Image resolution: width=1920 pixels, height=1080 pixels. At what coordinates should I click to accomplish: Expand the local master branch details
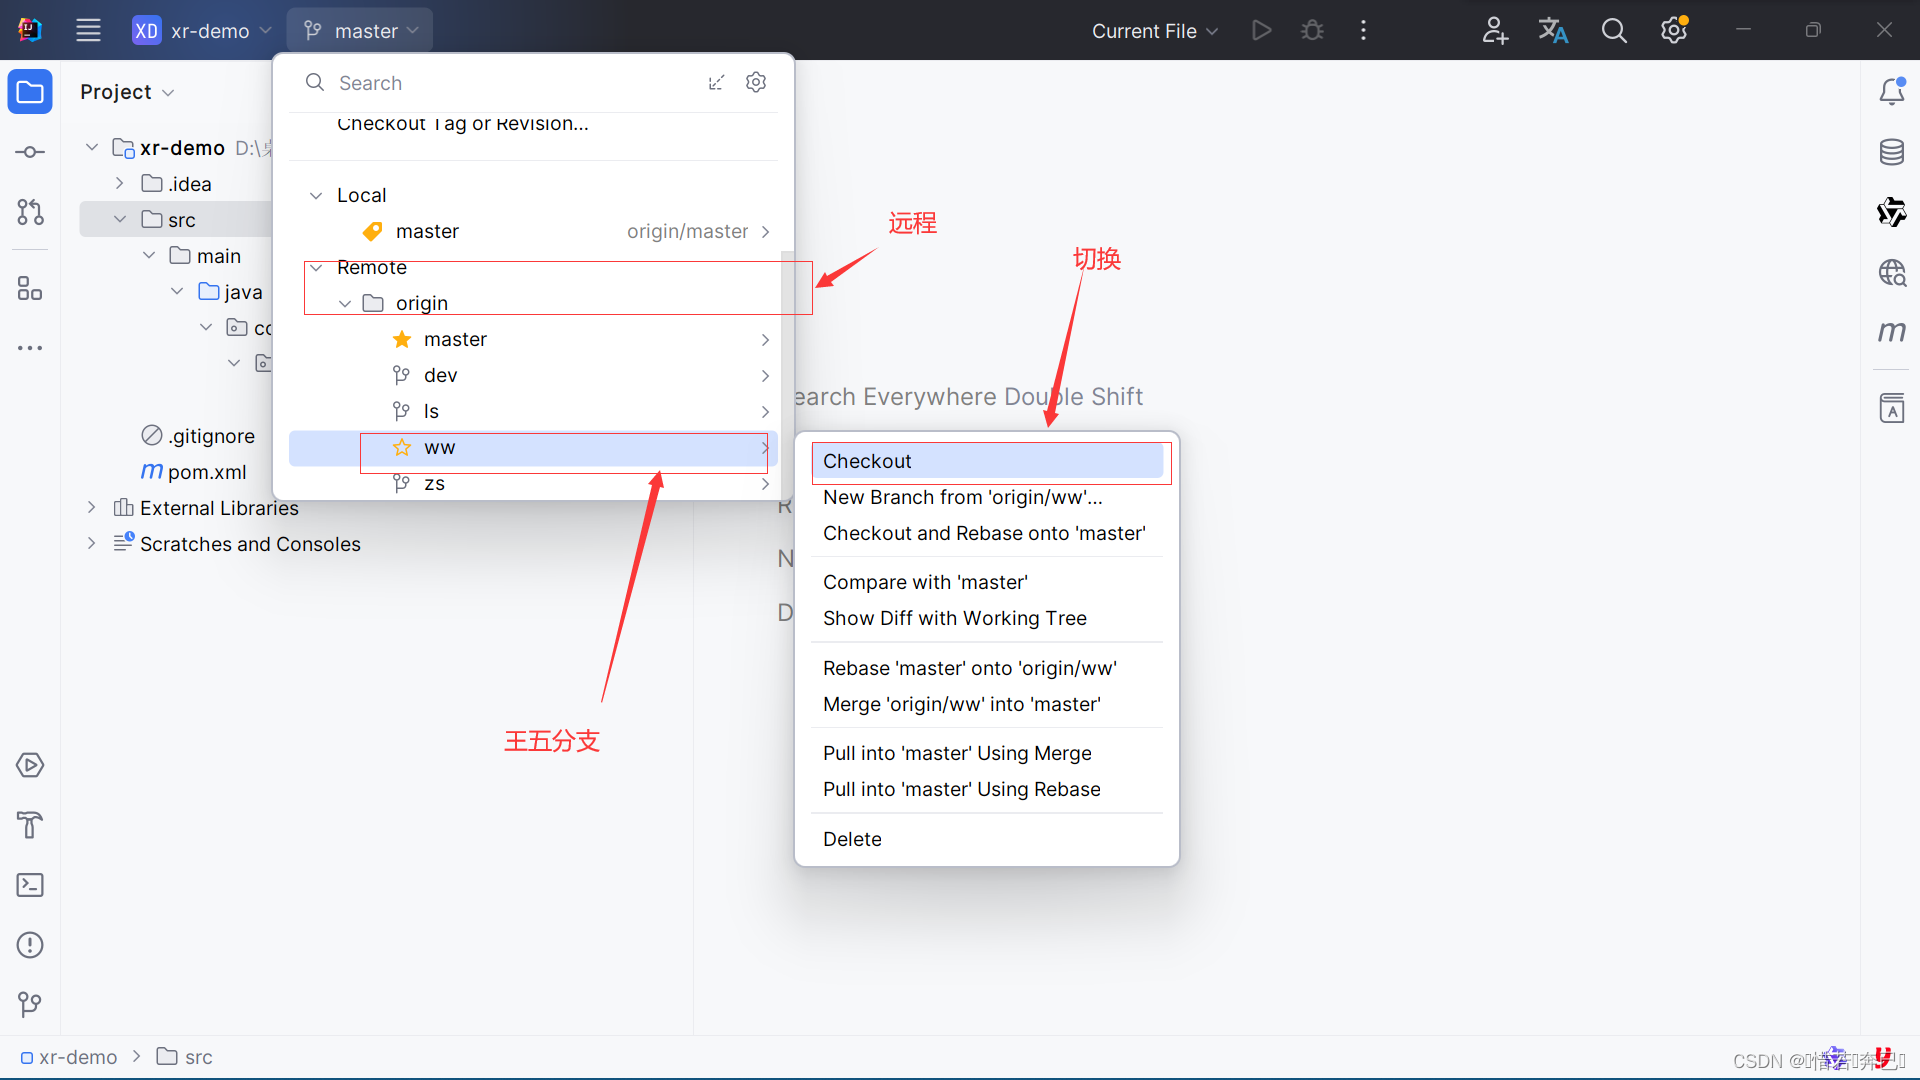765,231
